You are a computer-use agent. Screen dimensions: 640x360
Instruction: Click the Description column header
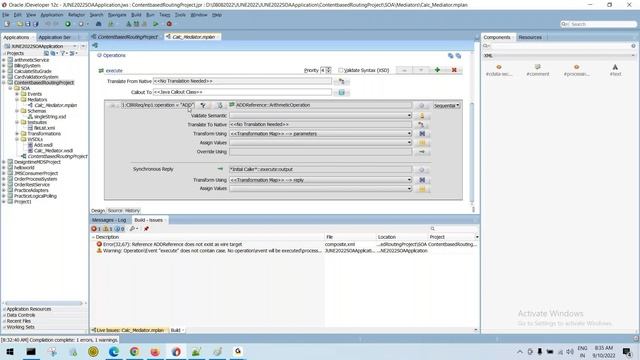point(107,237)
